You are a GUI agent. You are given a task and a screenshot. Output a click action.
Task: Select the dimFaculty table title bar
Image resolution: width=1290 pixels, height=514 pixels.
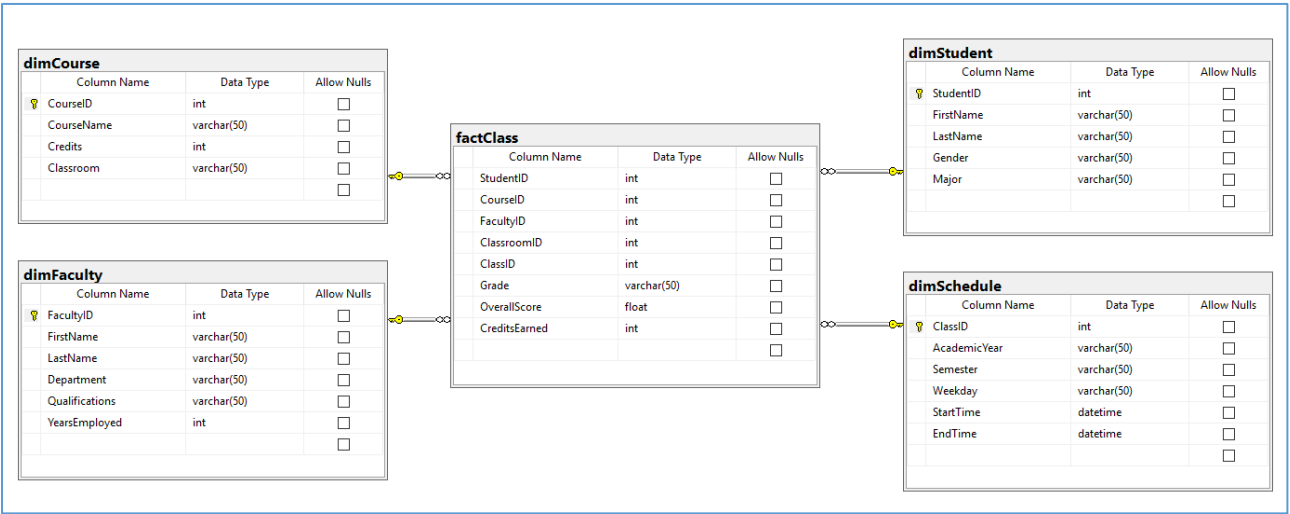pos(203,273)
